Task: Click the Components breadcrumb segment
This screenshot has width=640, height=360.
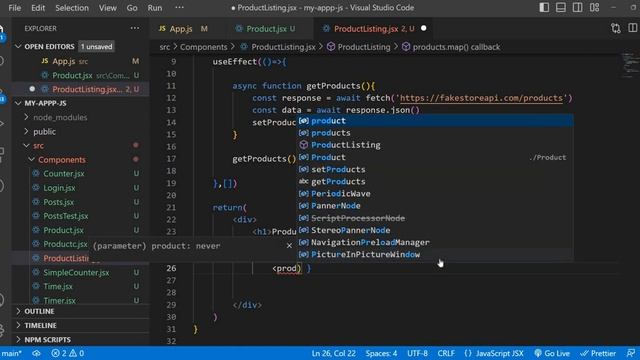Action: [203, 47]
